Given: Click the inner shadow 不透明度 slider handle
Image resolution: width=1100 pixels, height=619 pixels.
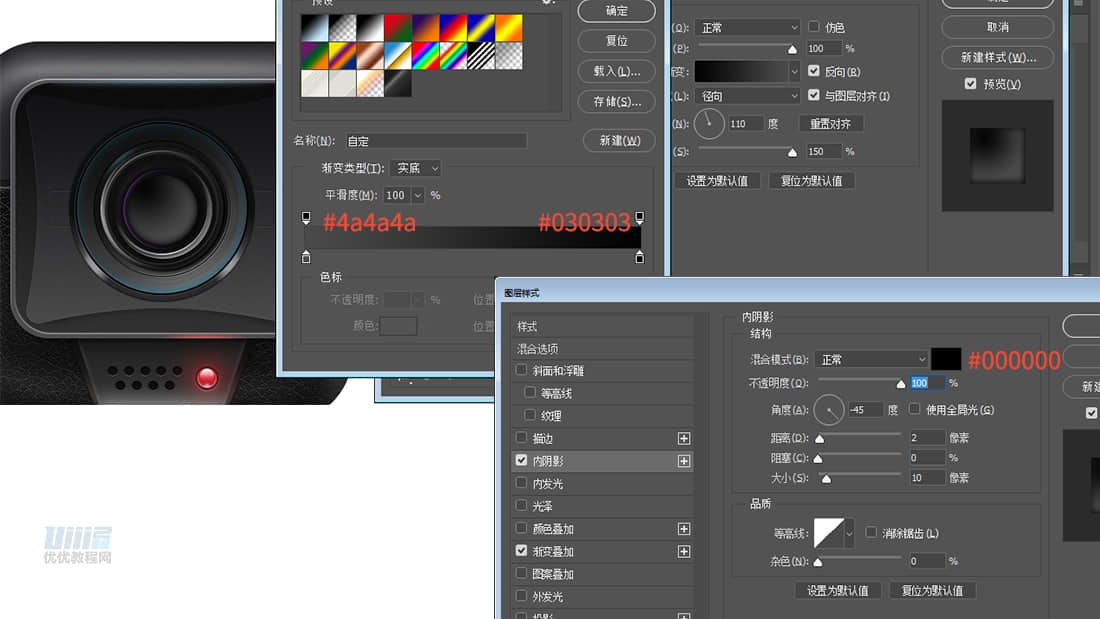Looking at the screenshot, I should [x=901, y=384].
